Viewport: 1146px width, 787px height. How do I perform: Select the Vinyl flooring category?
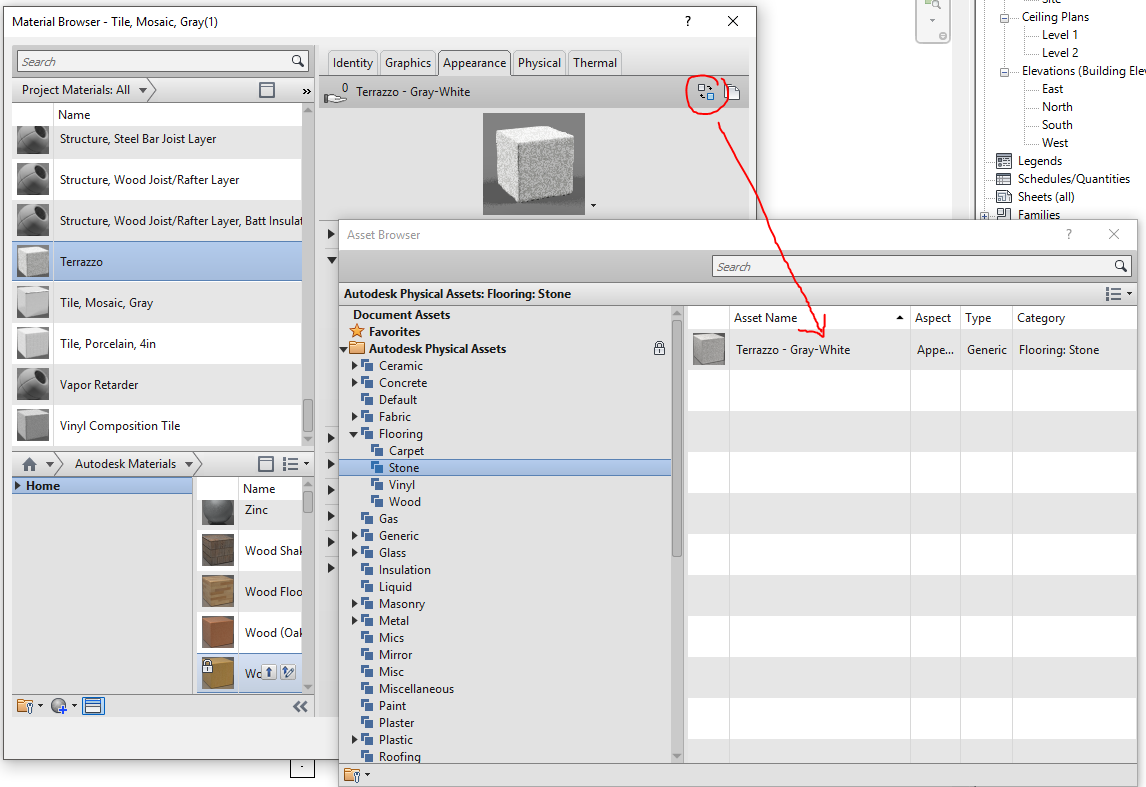pyautogui.click(x=402, y=484)
